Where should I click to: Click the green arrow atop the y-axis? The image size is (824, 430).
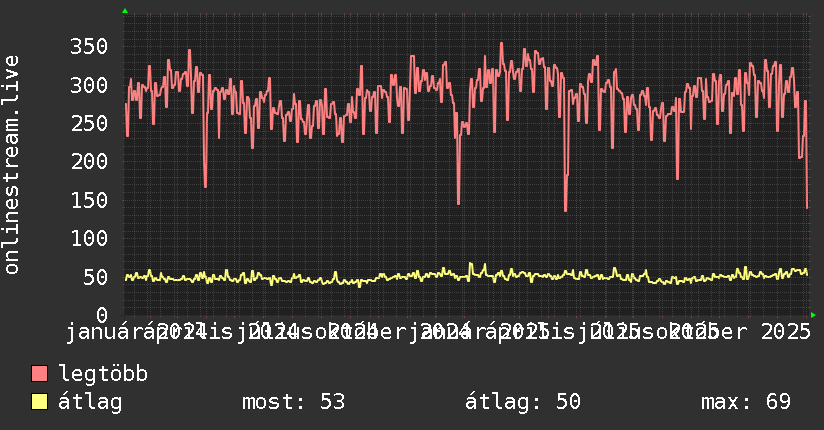tap(125, 11)
